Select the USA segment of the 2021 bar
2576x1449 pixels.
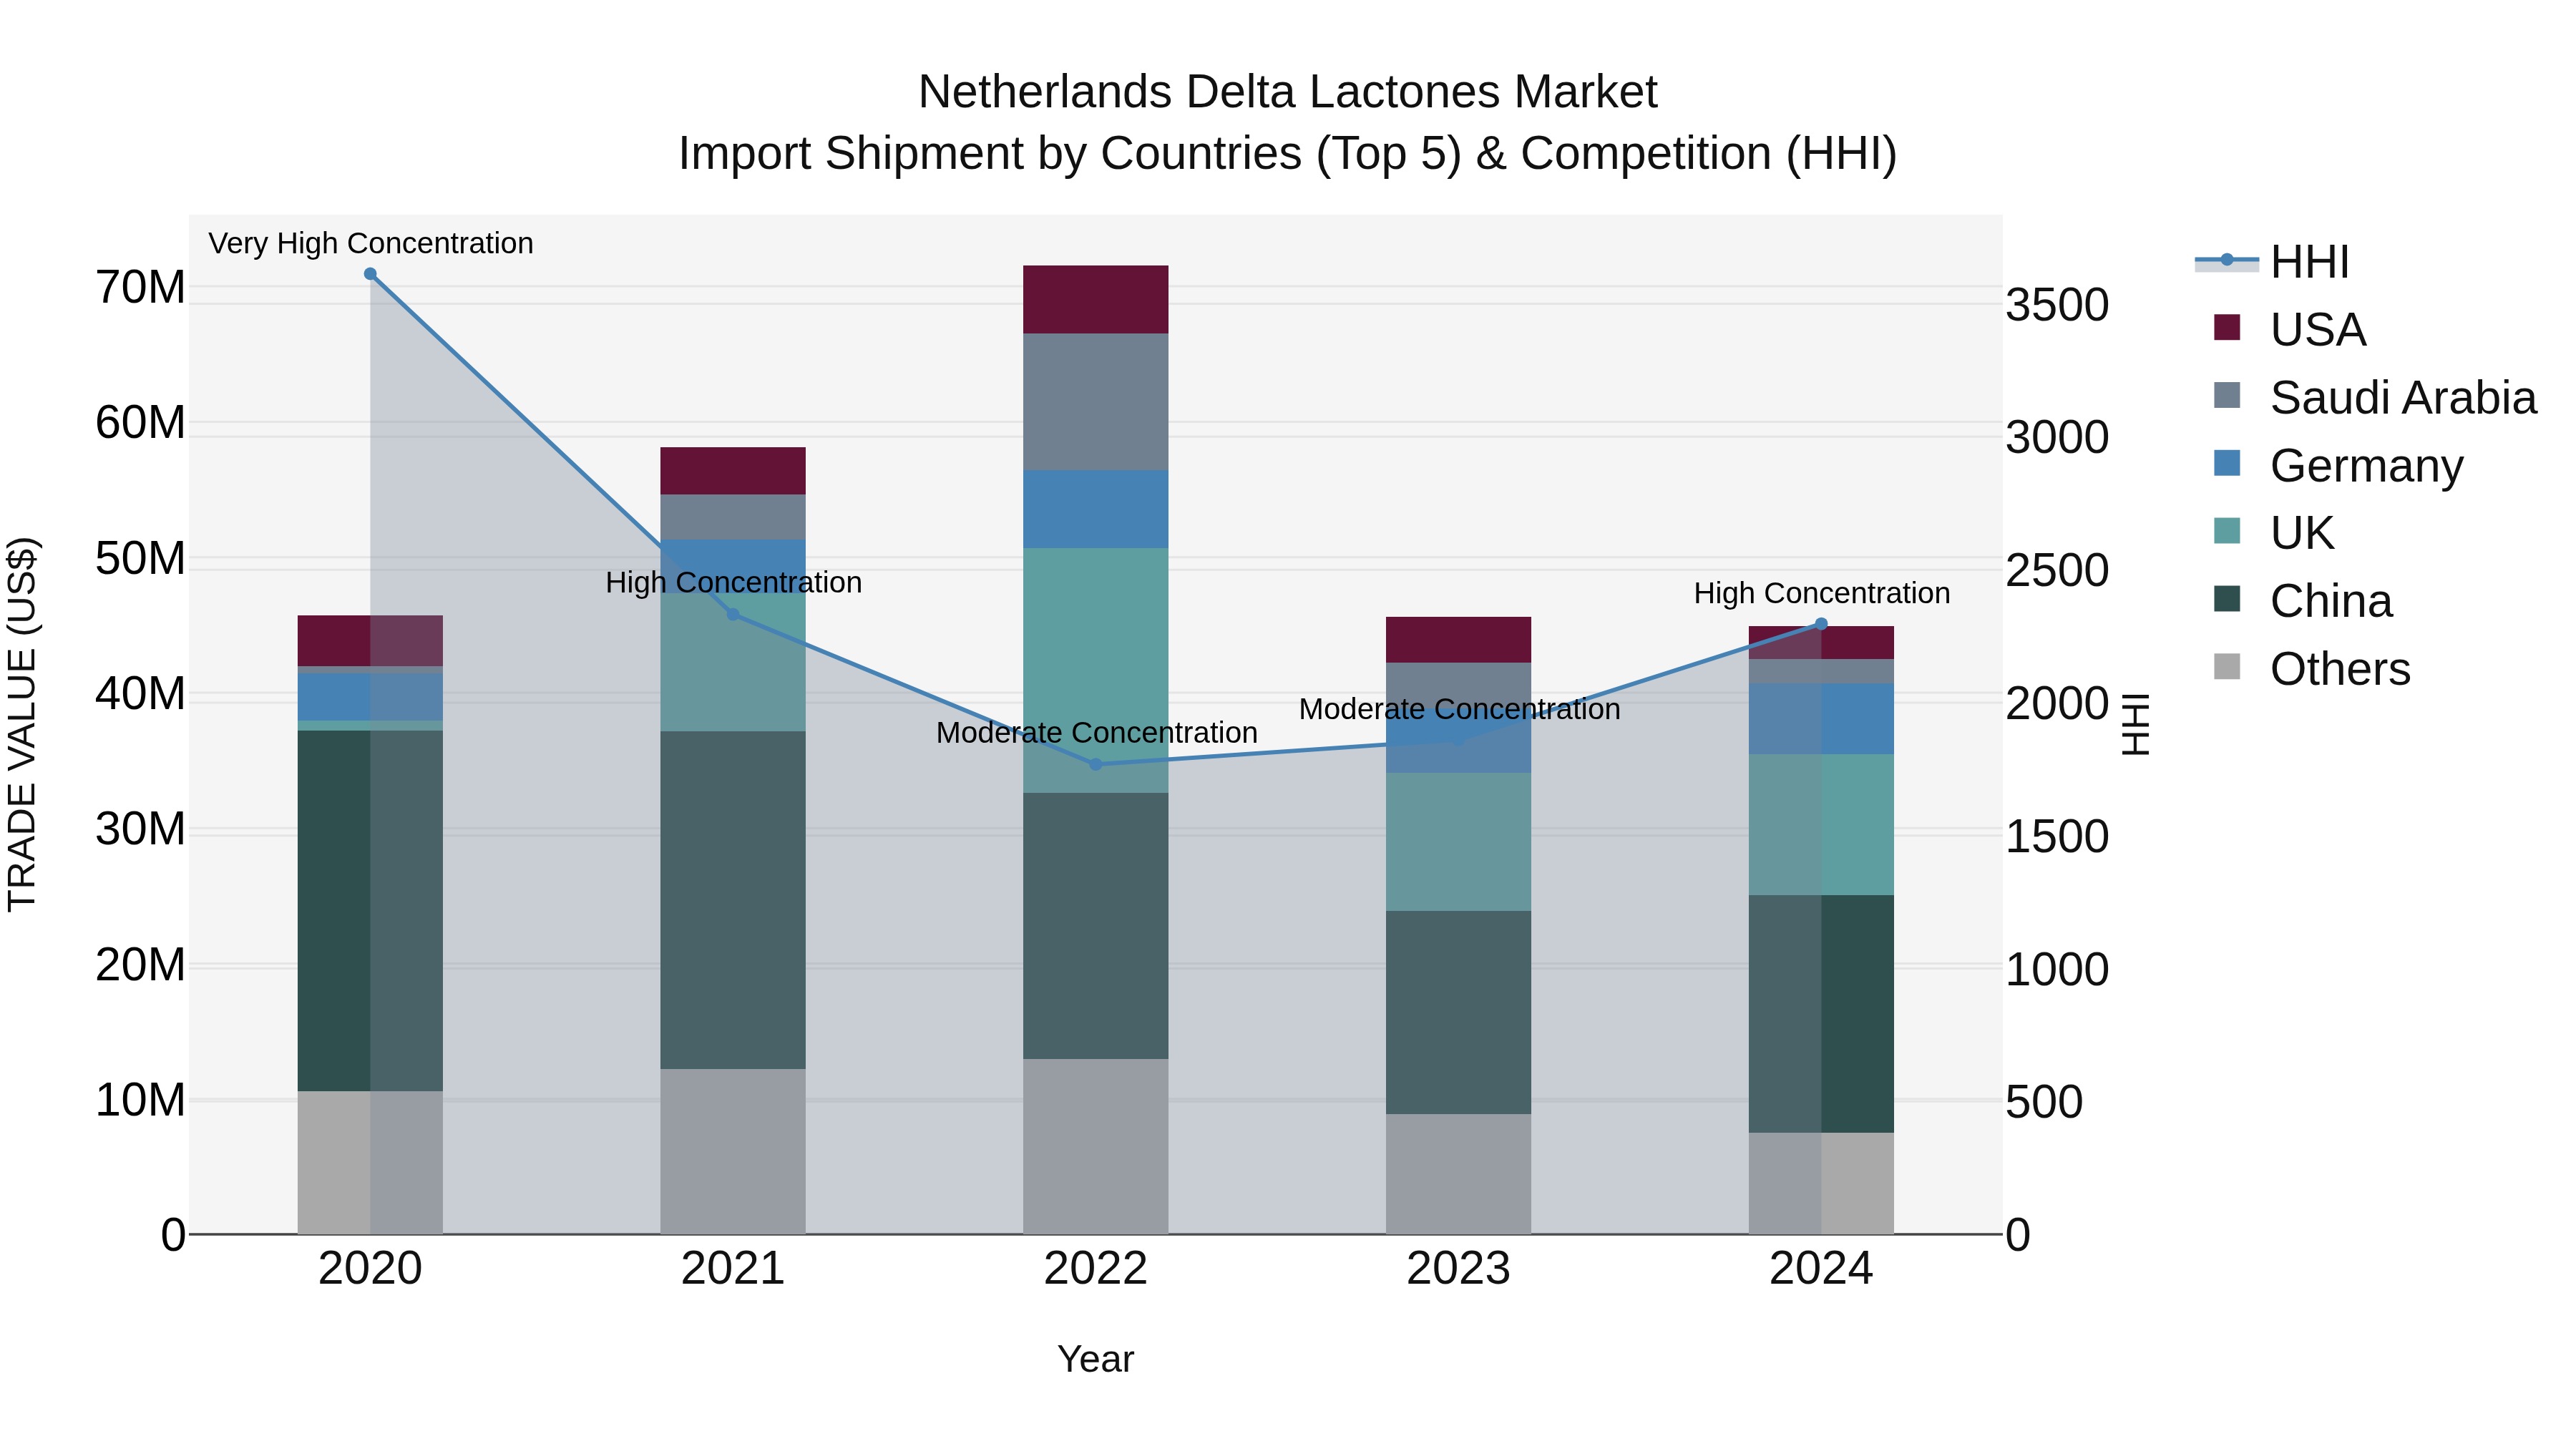pos(733,471)
